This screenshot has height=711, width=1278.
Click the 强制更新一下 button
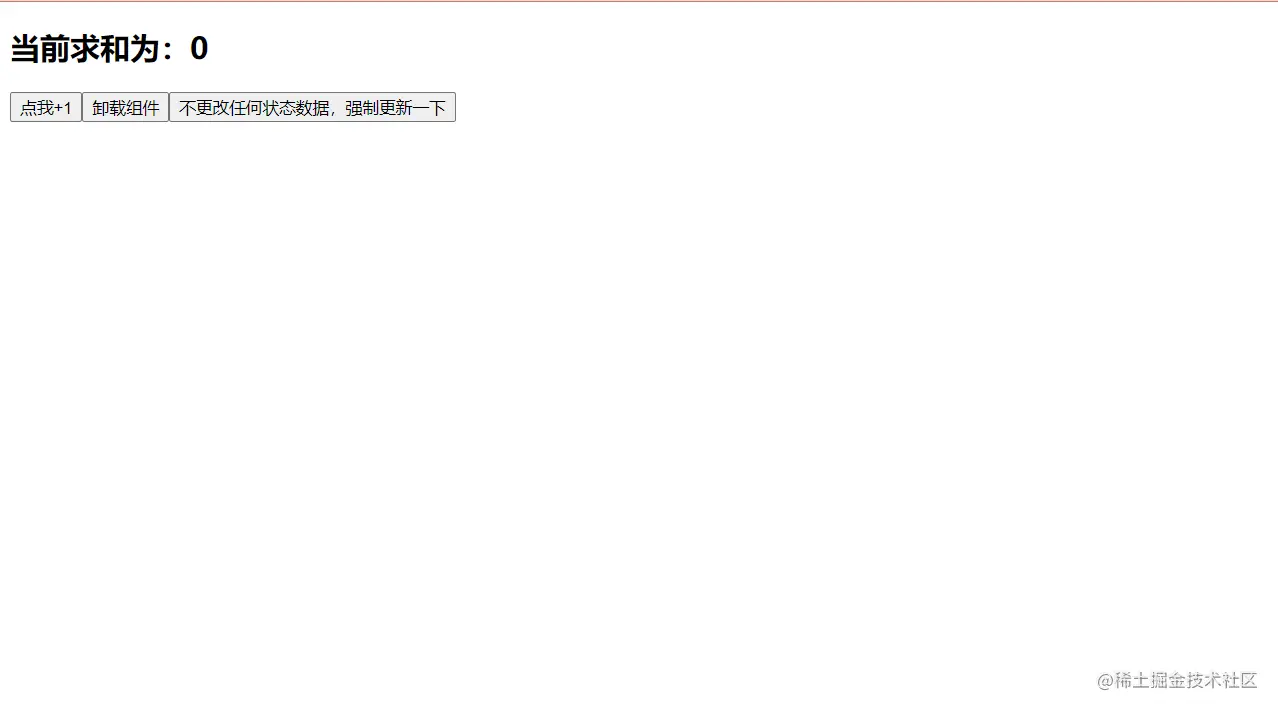[x=312, y=107]
